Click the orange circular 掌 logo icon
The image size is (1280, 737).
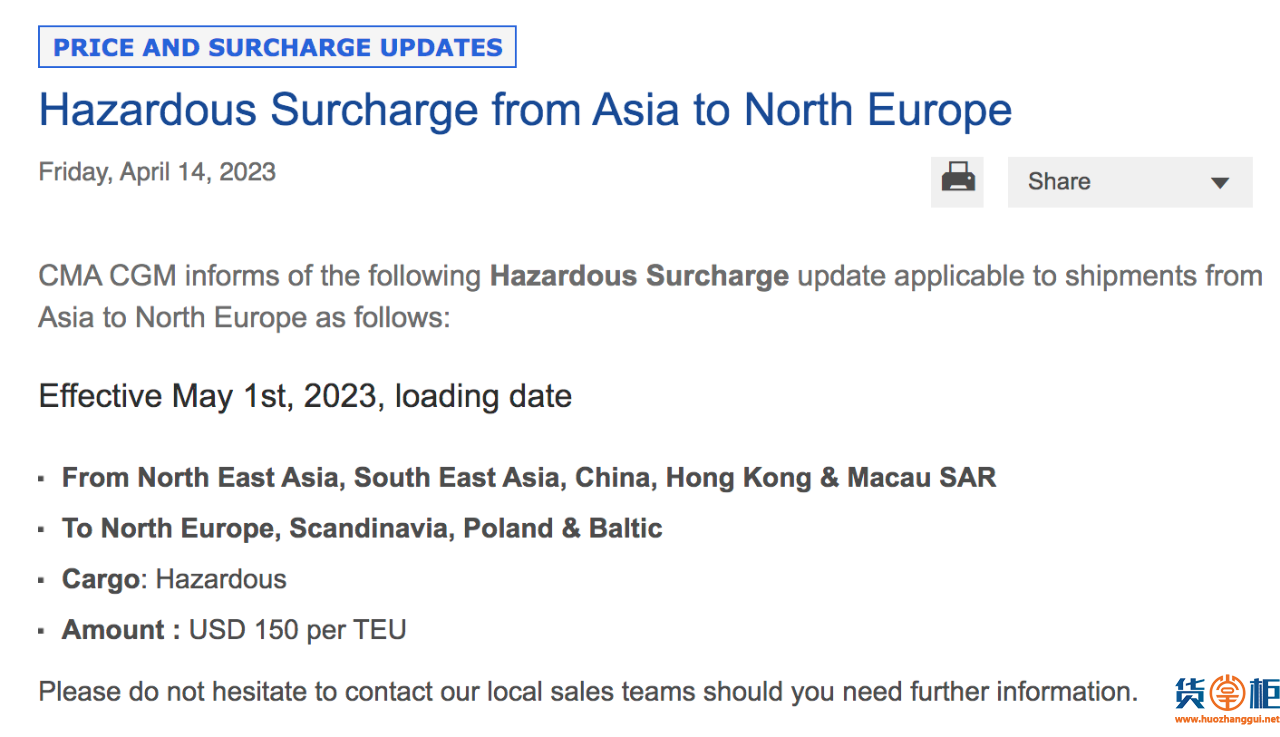(x=1227, y=694)
